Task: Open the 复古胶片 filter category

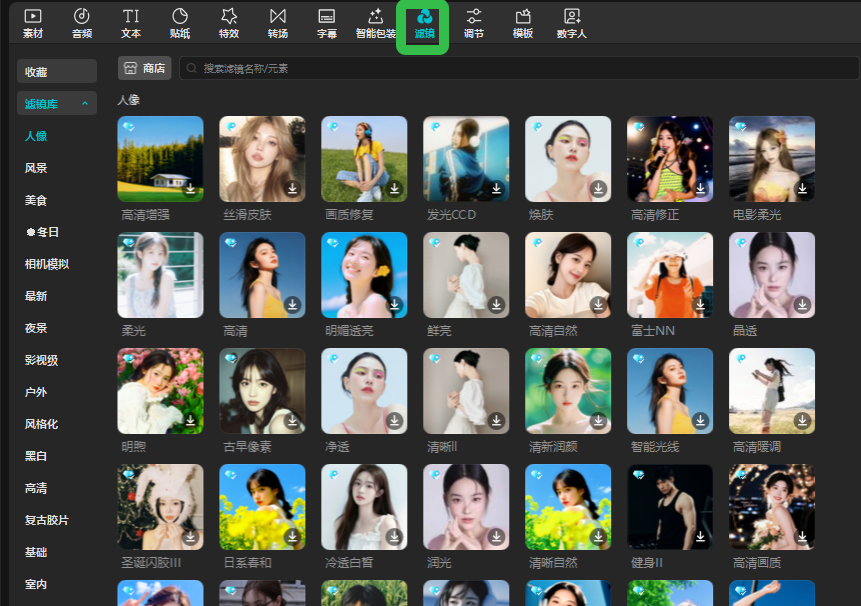Action: tap(47, 520)
